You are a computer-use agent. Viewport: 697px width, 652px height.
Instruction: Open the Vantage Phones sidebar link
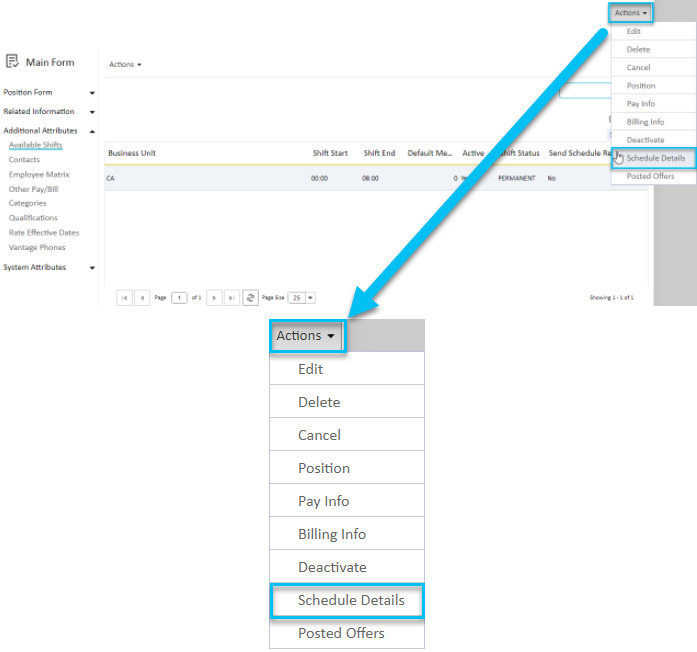coord(37,247)
